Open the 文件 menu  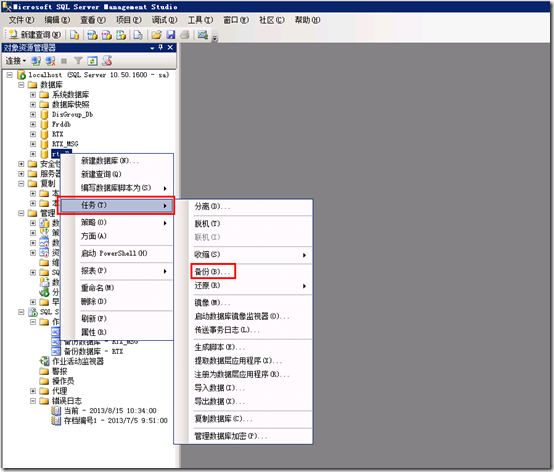(x=21, y=20)
